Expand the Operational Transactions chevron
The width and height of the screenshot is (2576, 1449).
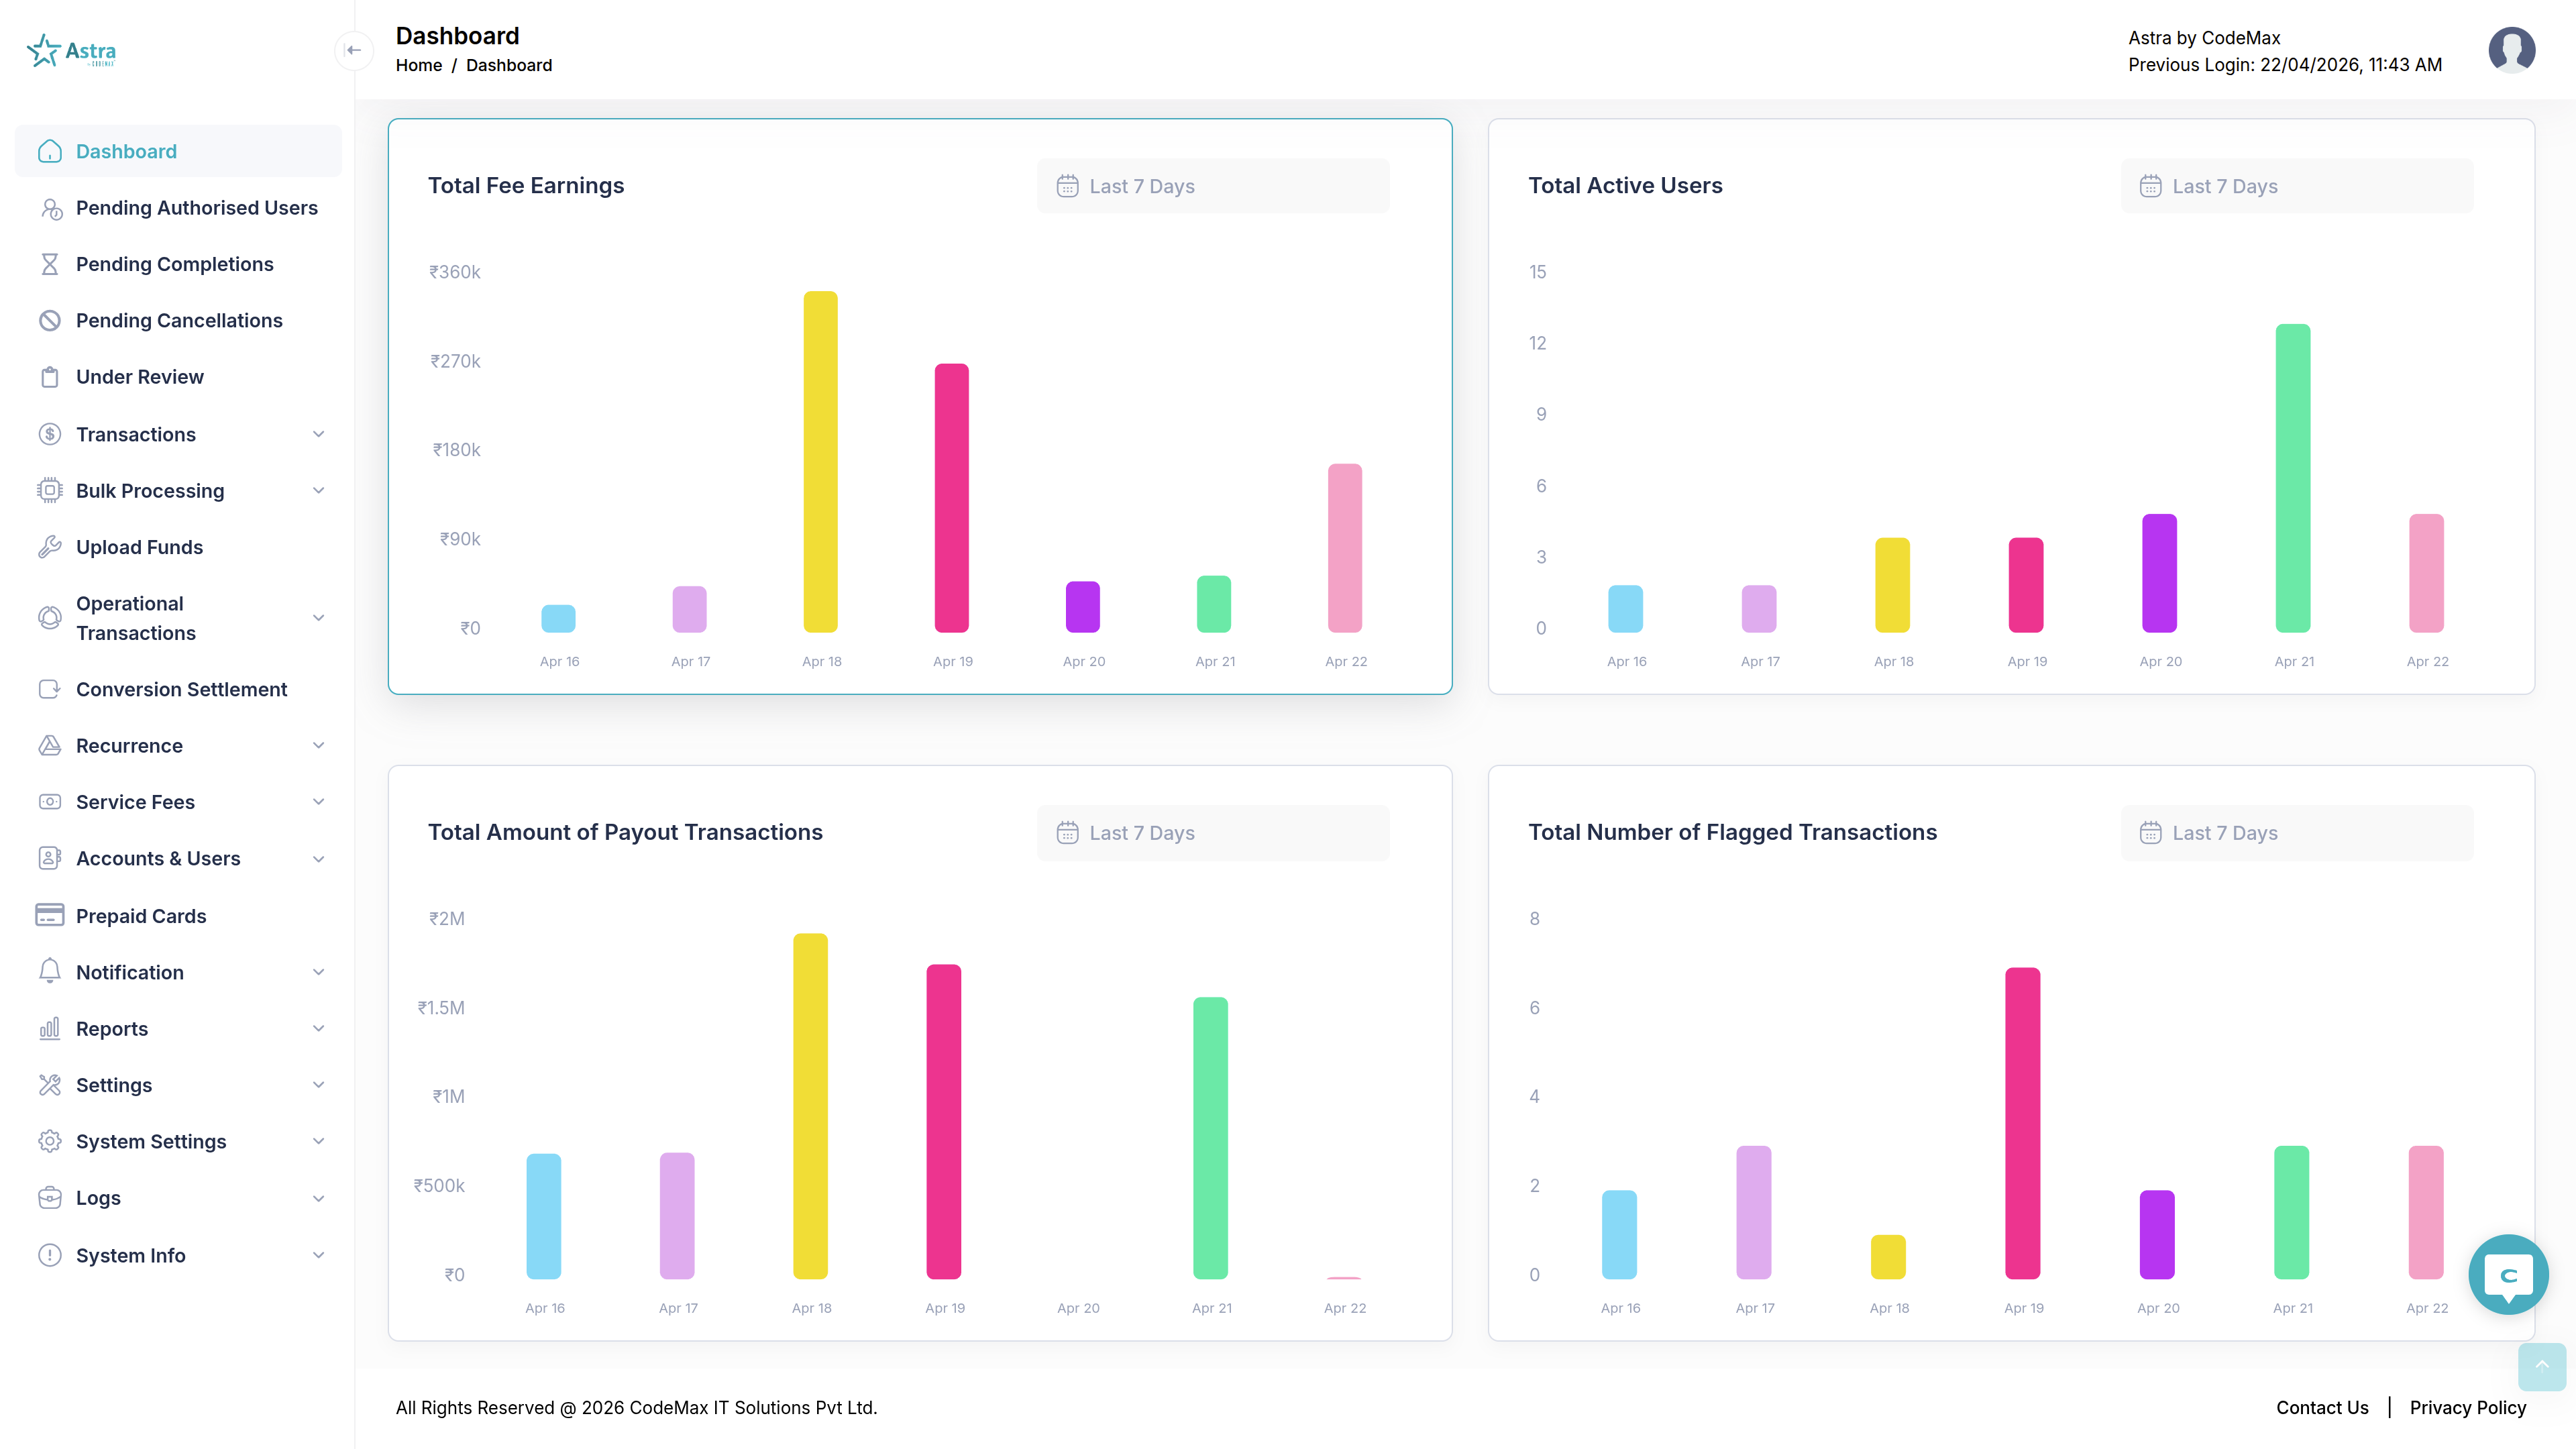coord(319,618)
